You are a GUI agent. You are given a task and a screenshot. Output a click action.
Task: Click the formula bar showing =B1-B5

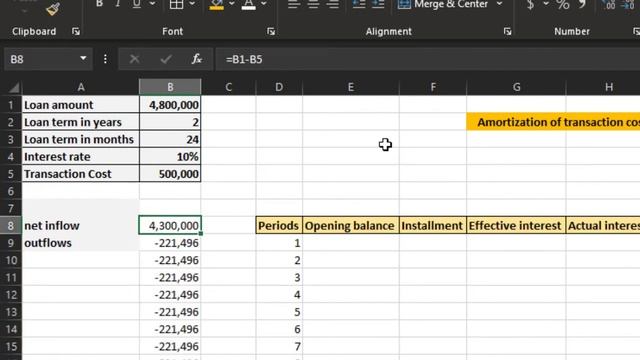(427, 59)
